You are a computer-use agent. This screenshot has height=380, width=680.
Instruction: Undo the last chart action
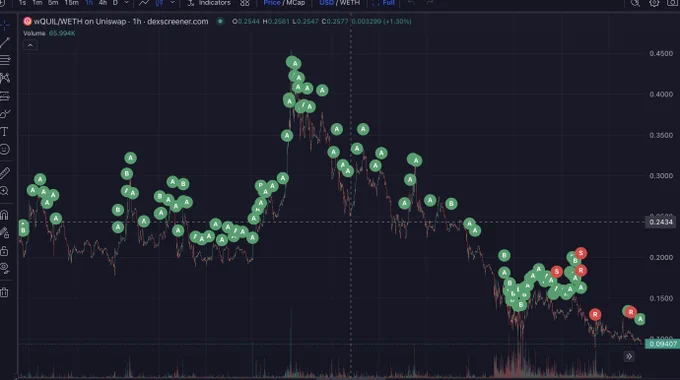pos(411,3)
